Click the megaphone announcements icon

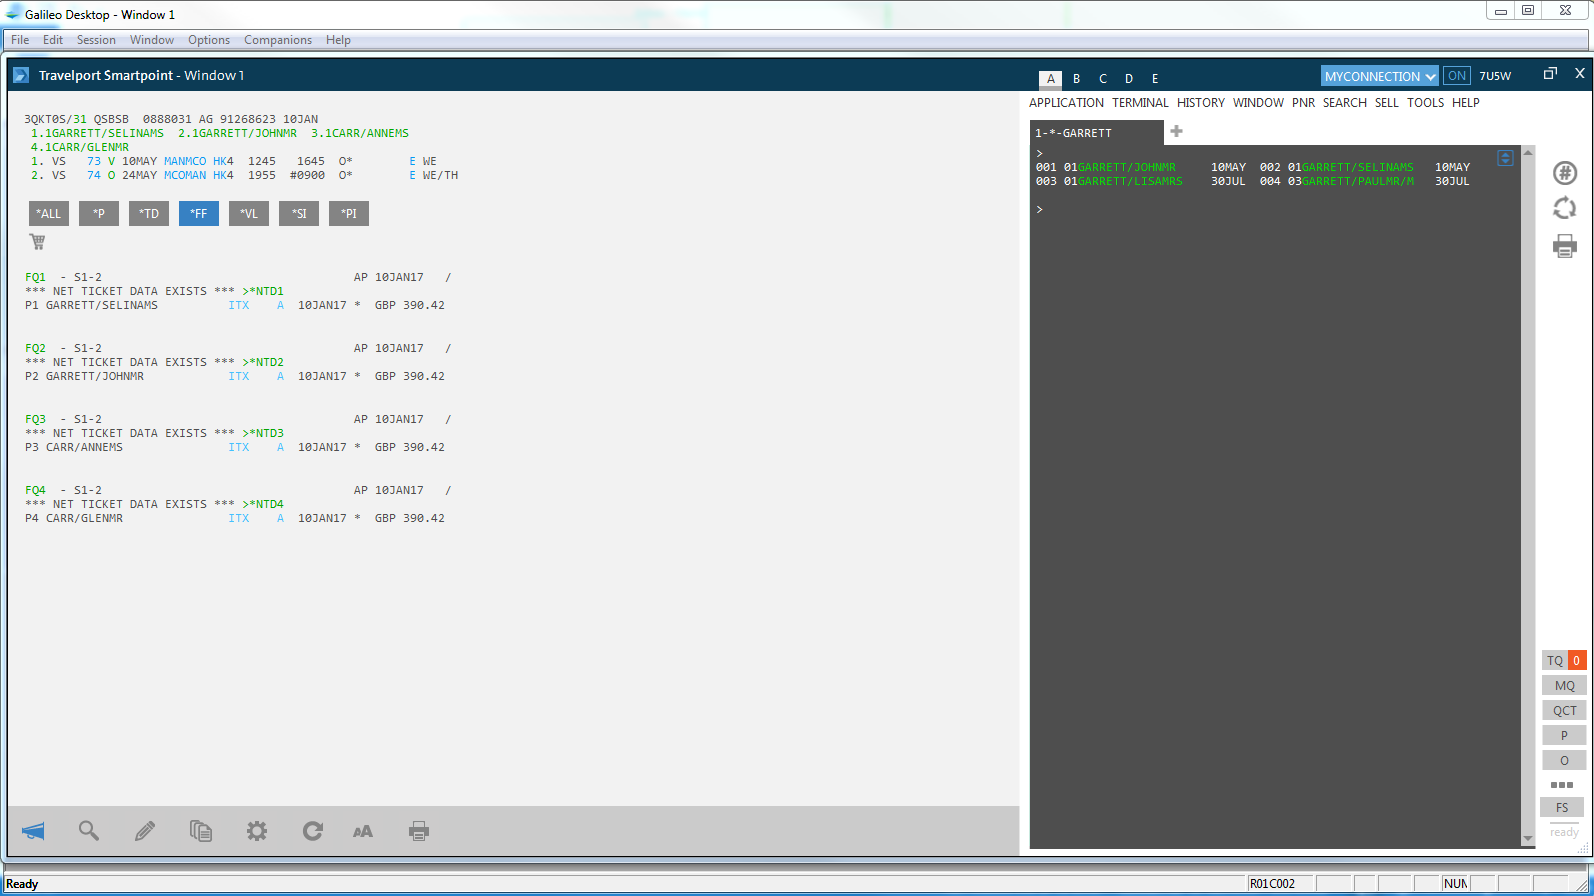click(33, 831)
